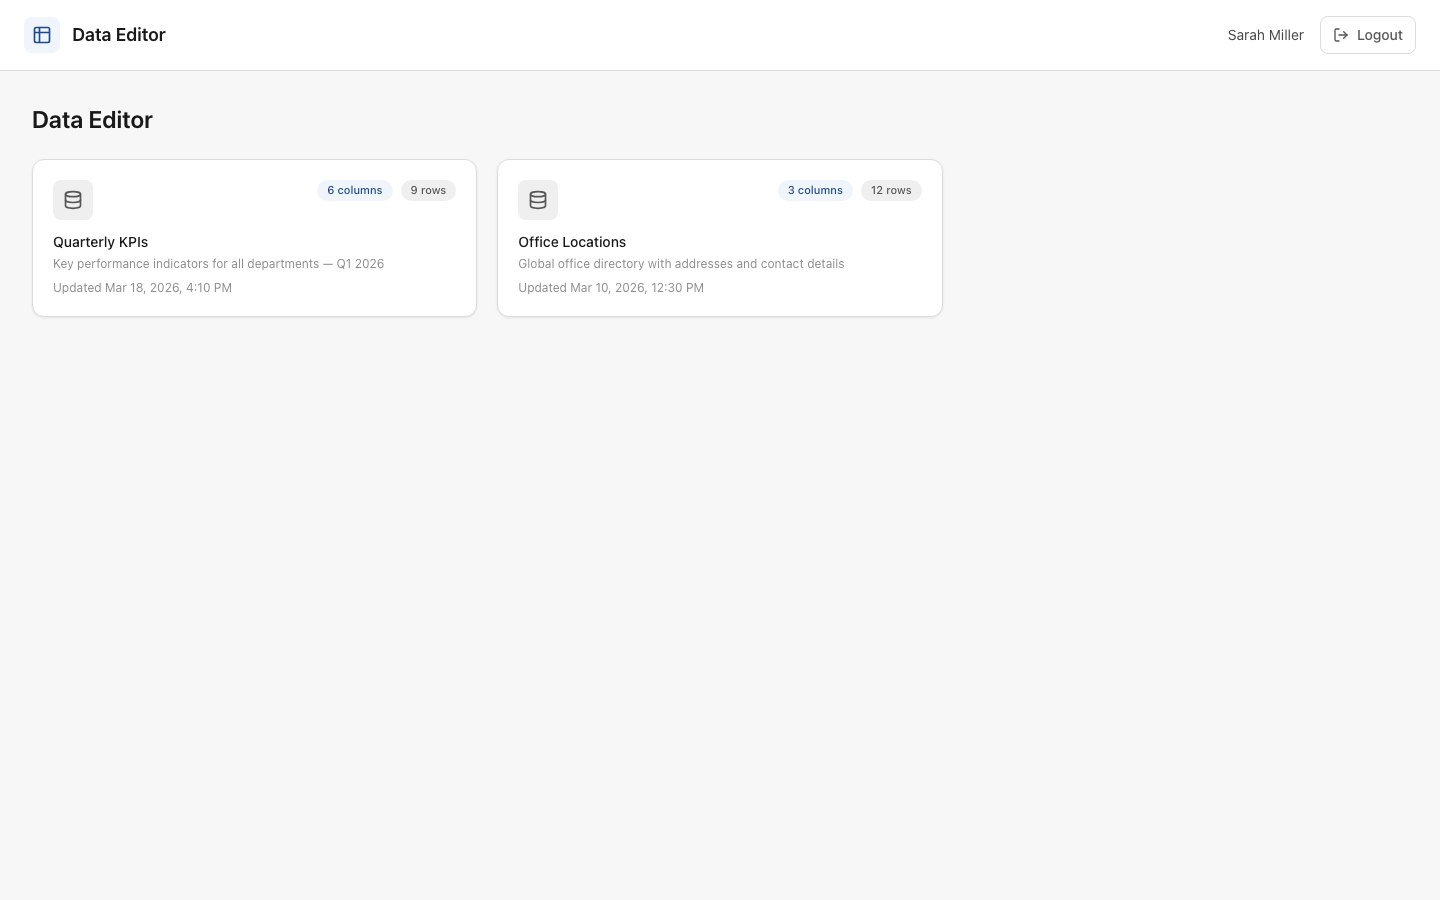Click the Data Editor grid logo icon
Image resolution: width=1440 pixels, height=900 pixels.
(x=42, y=35)
